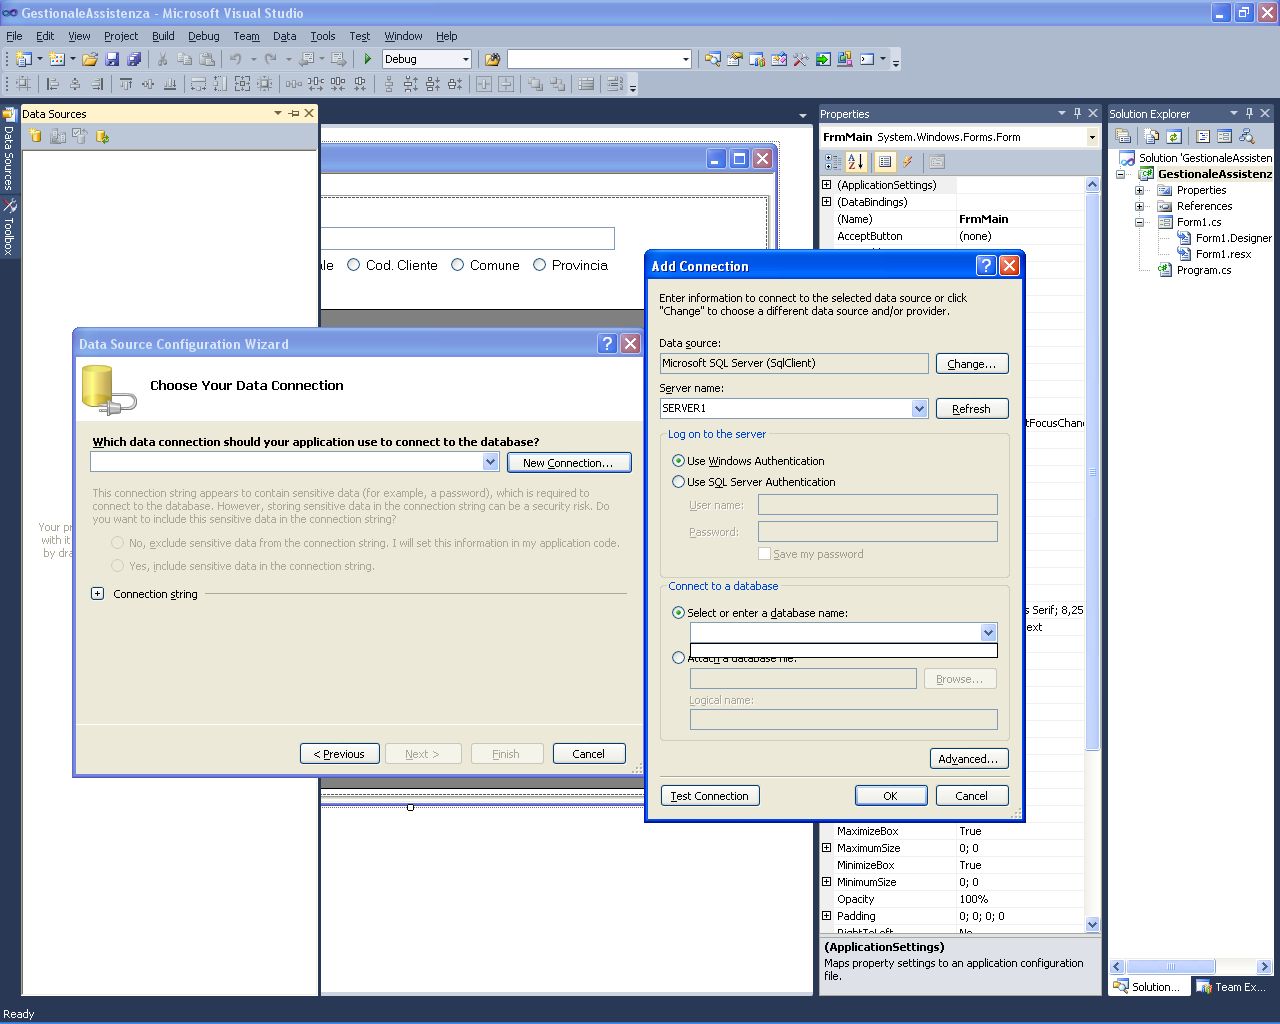This screenshot has height=1024, width=1280.
Task: Click the Advanced... button
Action: click(x=969, y=759)
